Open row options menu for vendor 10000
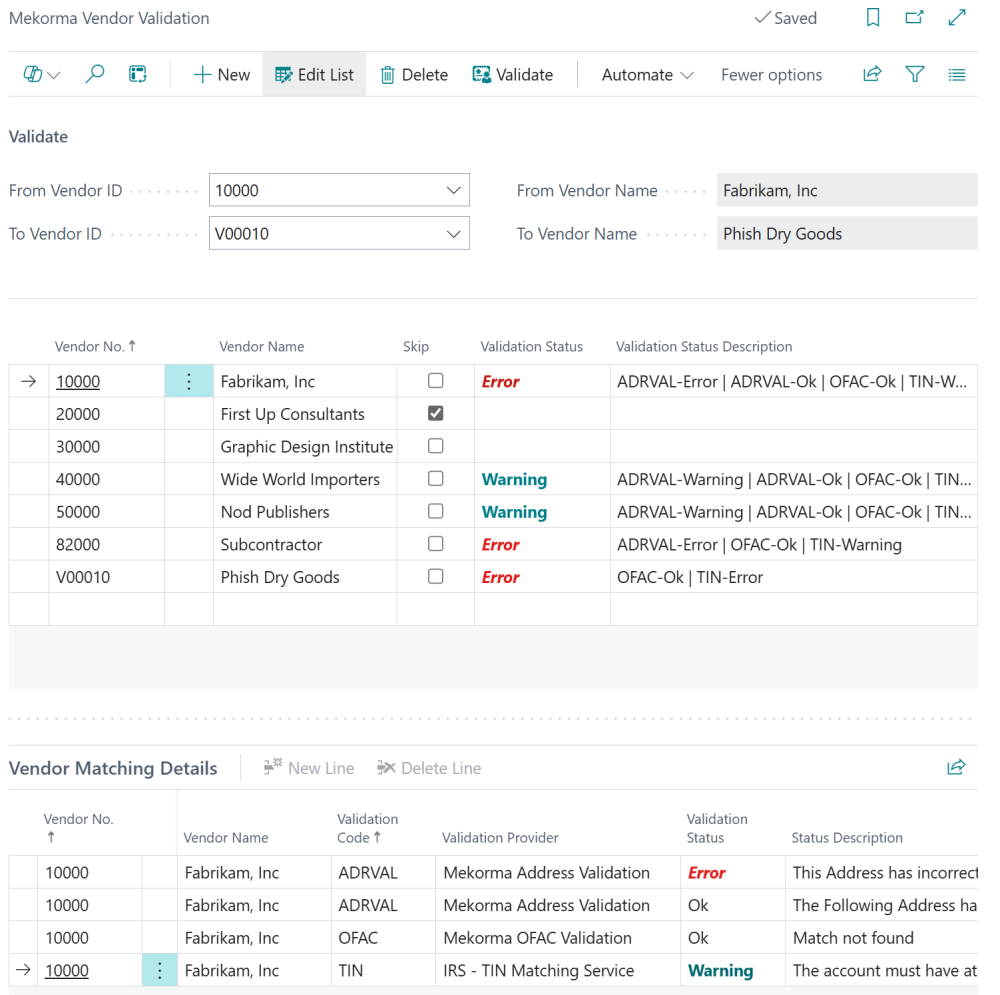Viewport: 1000px width, 995px height. click(189, 381)
